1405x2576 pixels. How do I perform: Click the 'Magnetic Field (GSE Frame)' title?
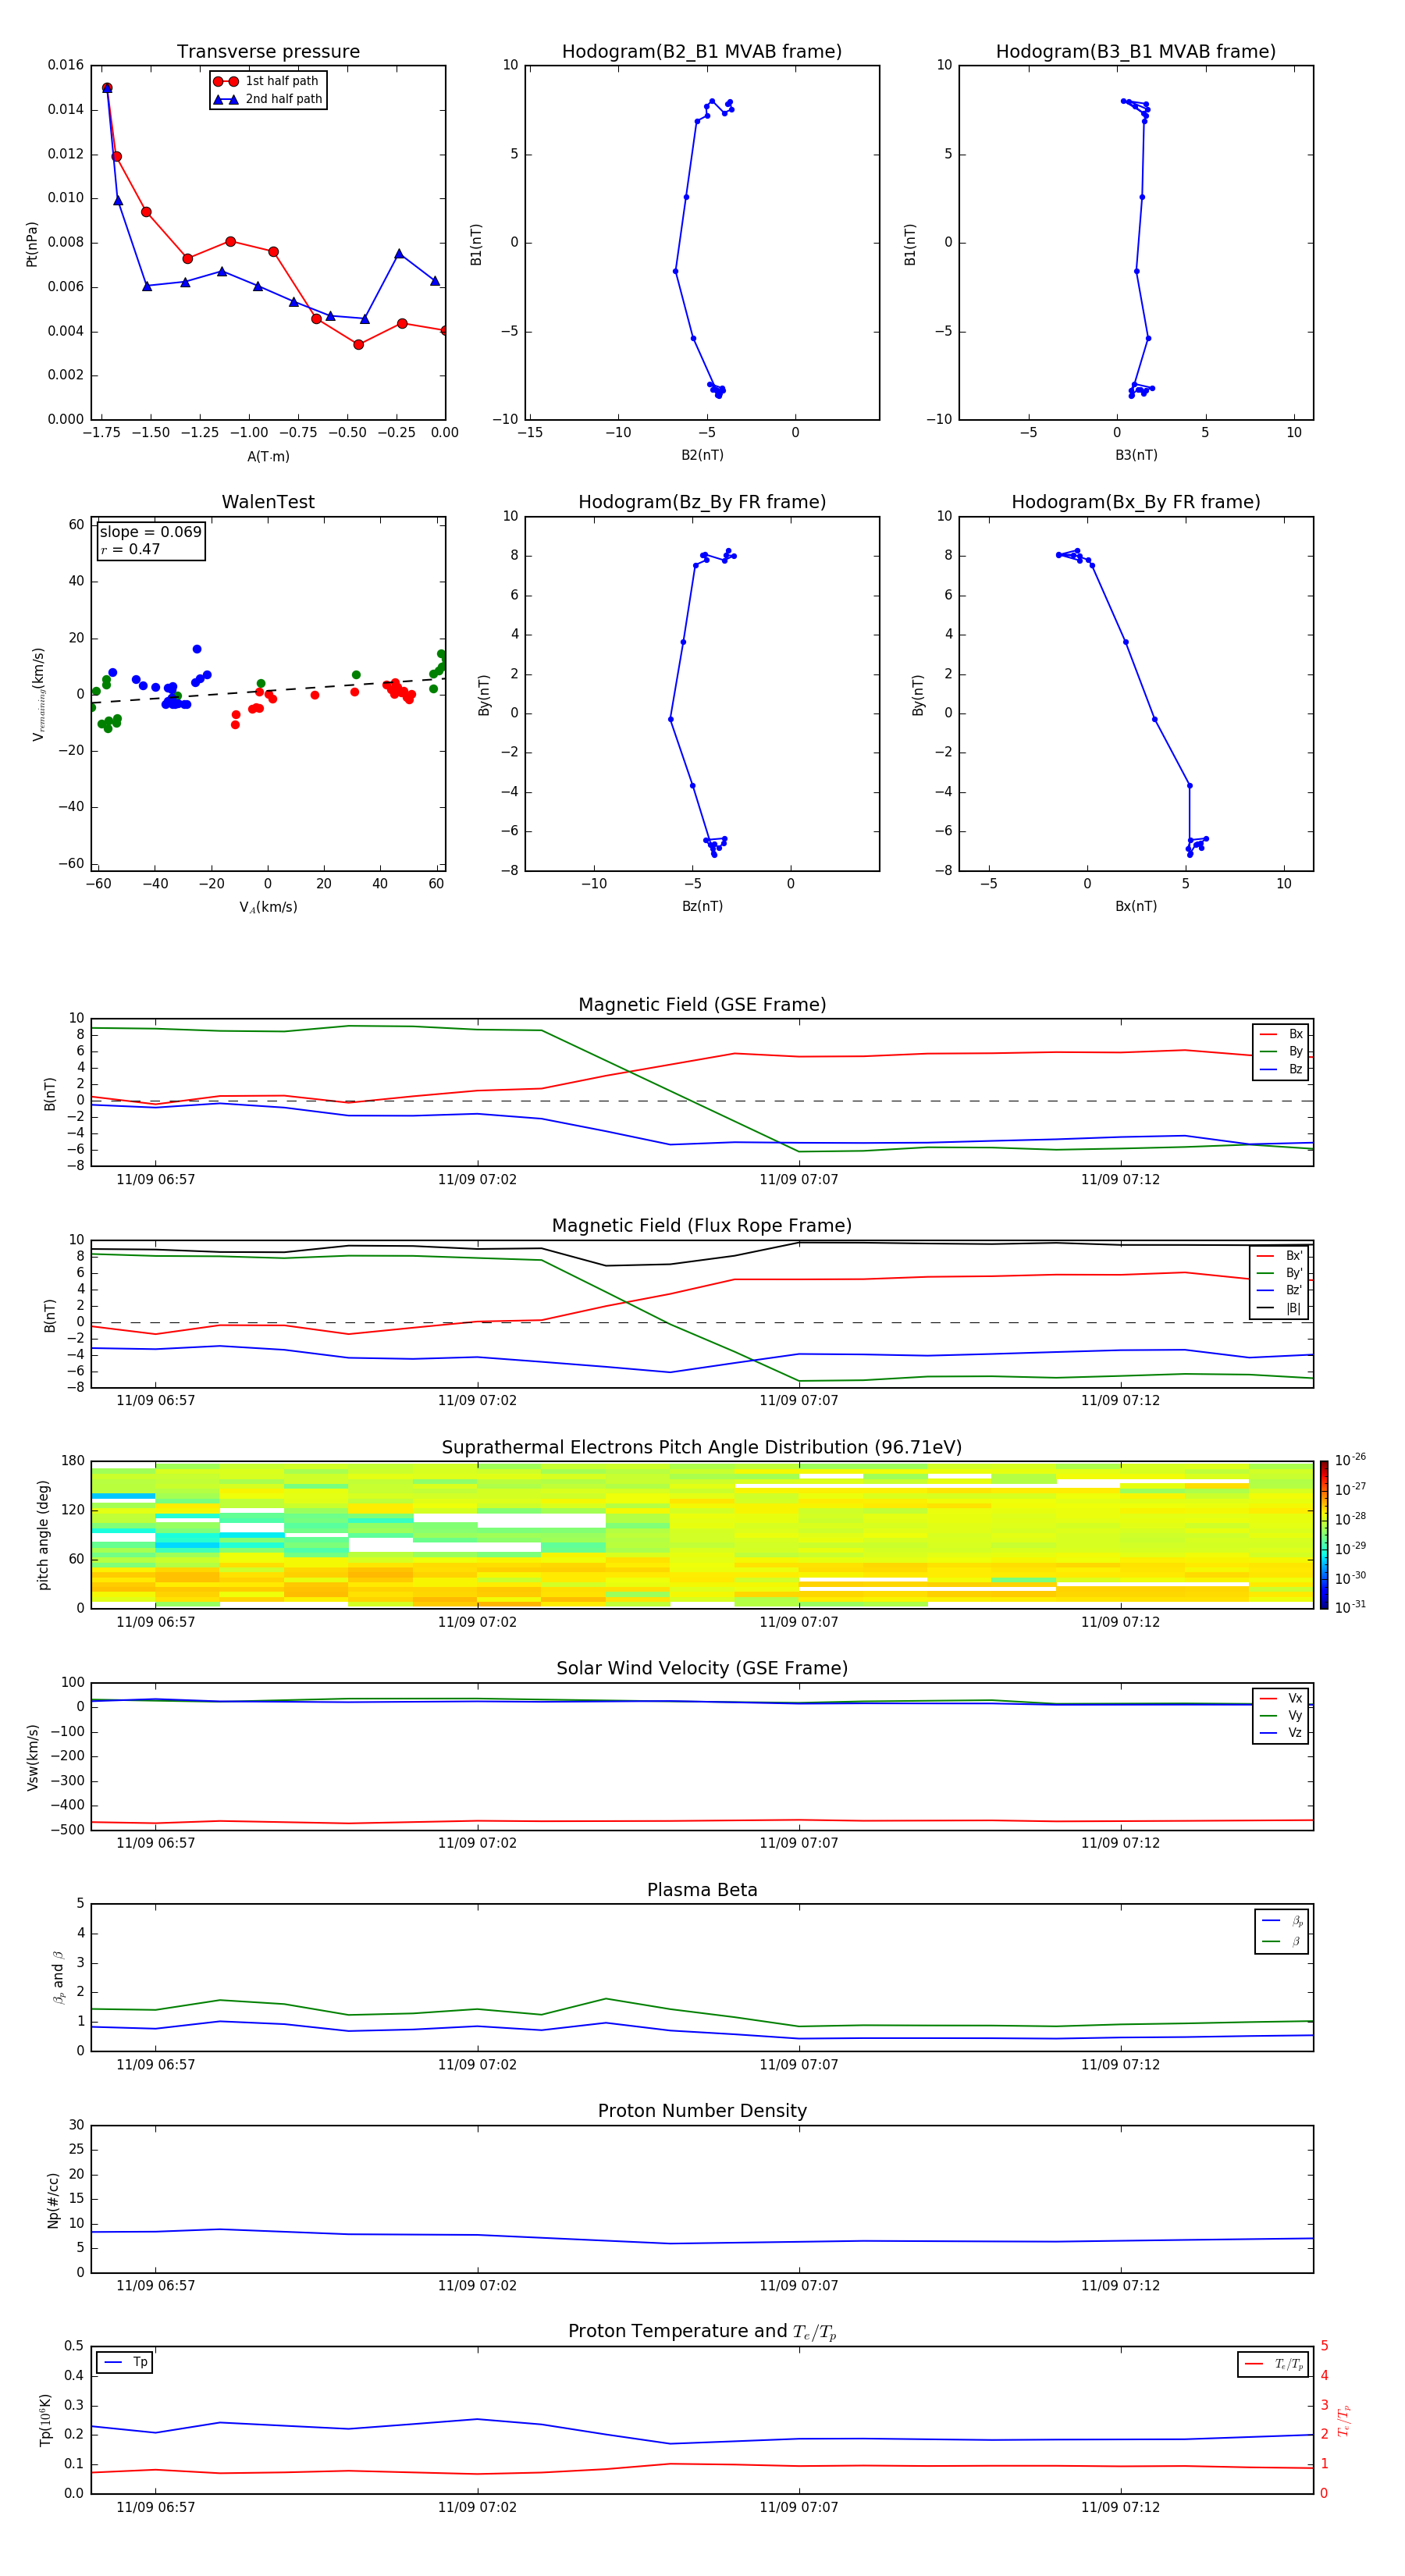point(702,1005)
